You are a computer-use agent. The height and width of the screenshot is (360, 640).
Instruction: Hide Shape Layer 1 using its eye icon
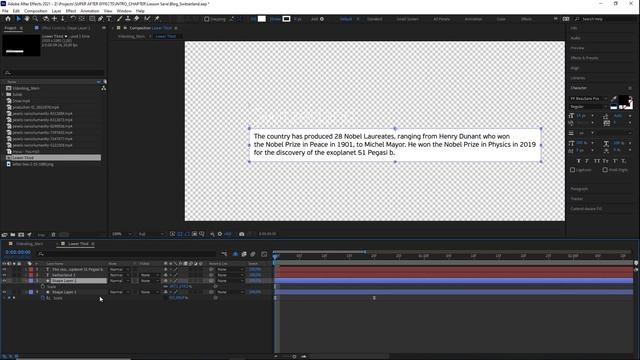coord(4,292)
